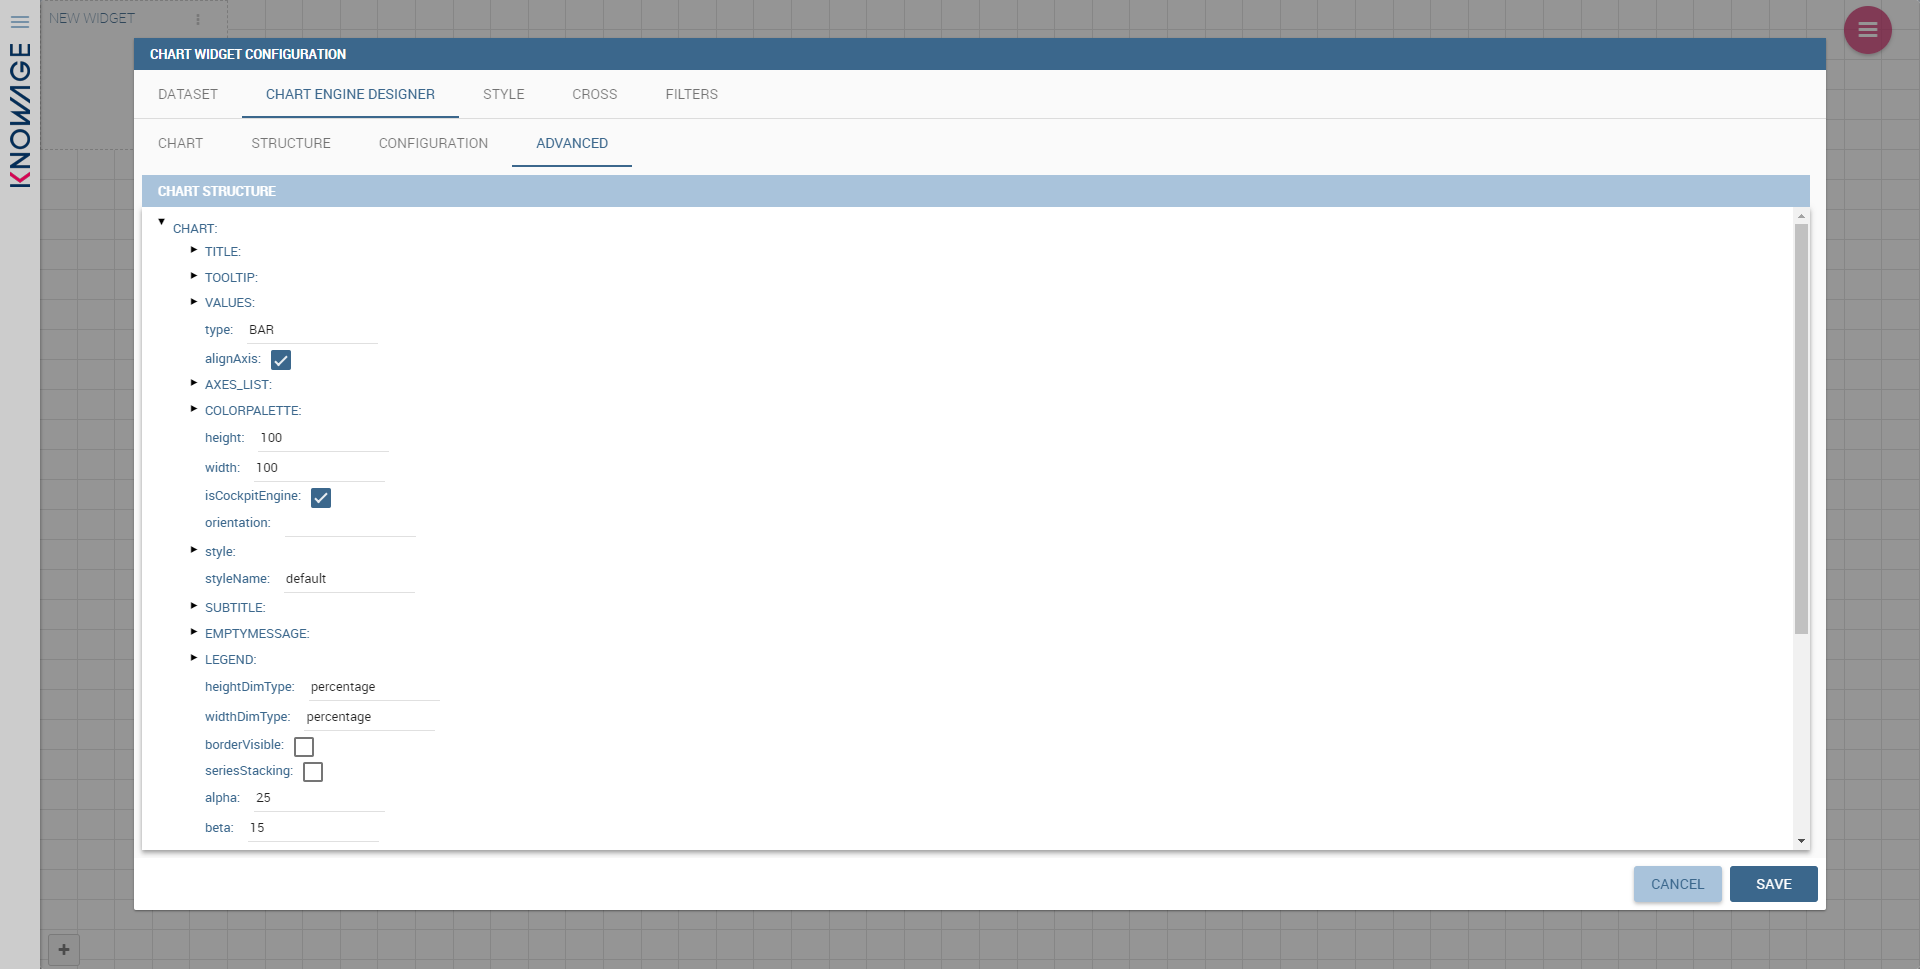The image size is (1920, 969).
Task: Click the chart structure vertical scrollbar thumb
Action: point(1801,429)
